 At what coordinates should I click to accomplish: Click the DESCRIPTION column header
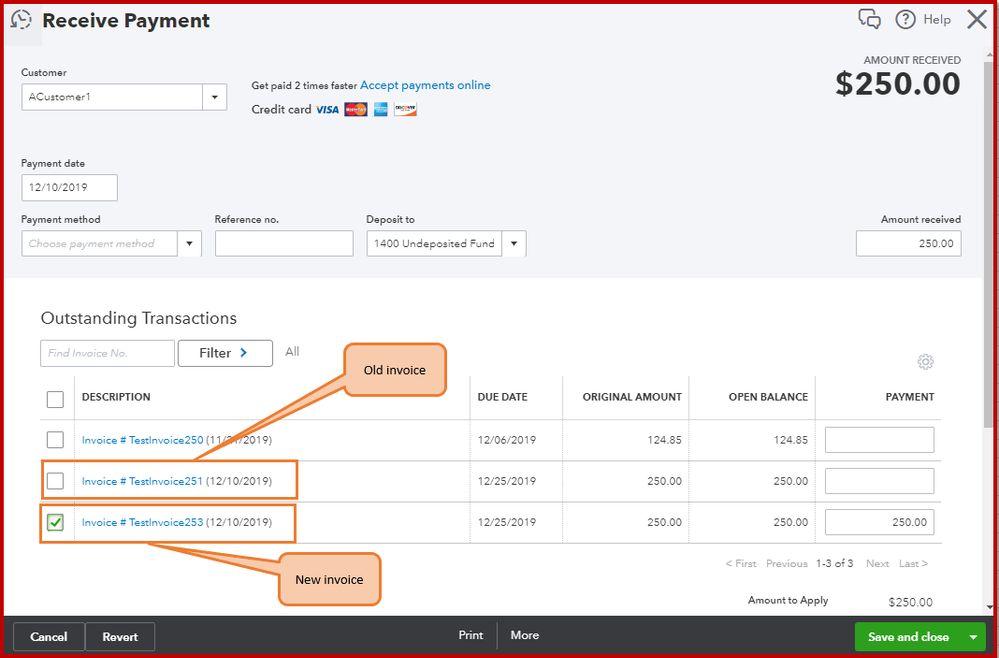point(116,397)
